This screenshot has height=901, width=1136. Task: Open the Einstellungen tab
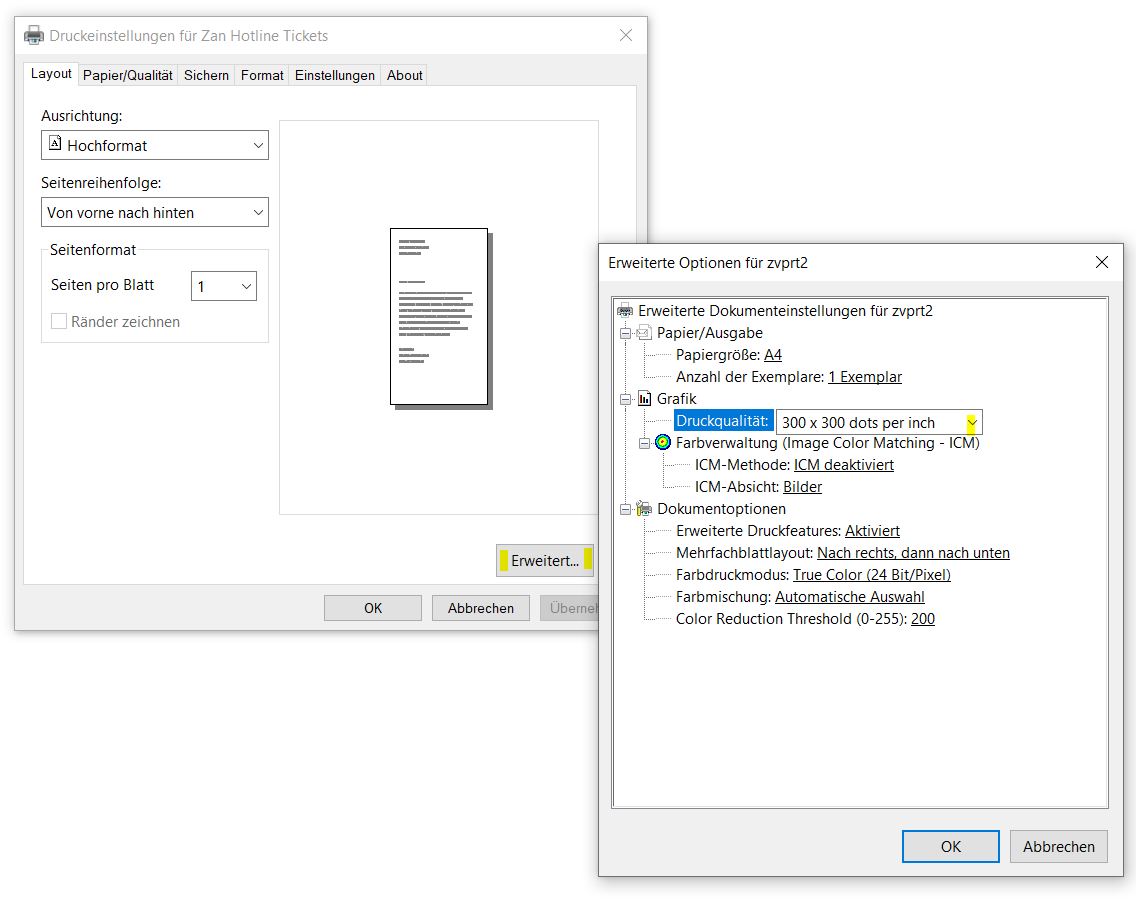(335, 75)
